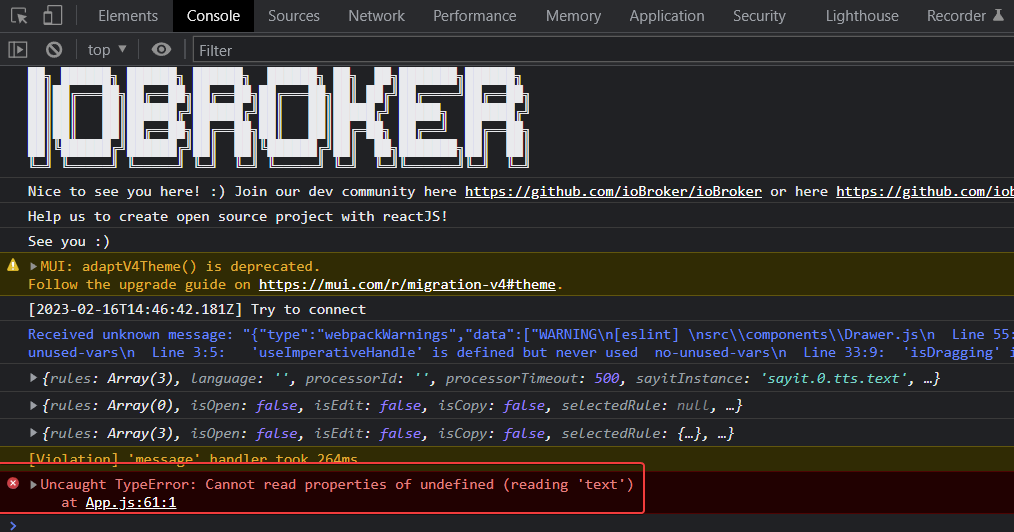
Task: Click the red error icon beside TypeError
Action: [13, 484]
